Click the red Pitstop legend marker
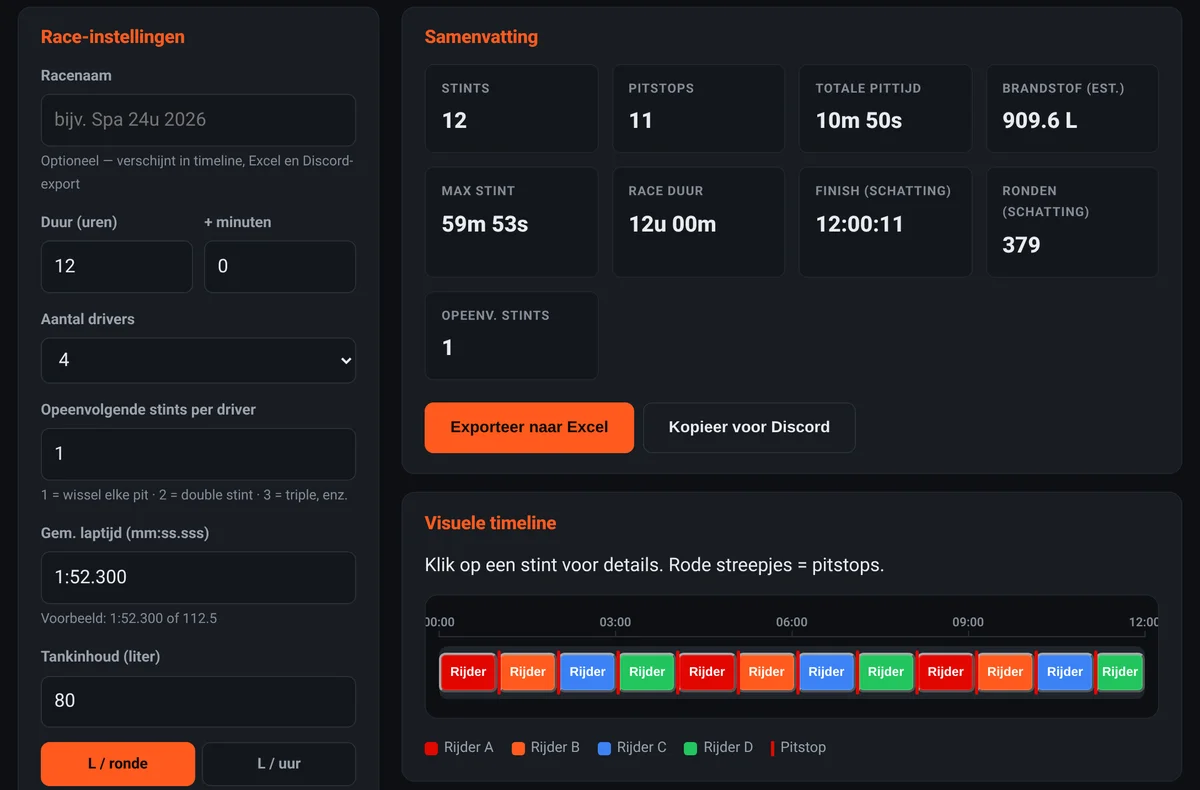Screen dimensions: 1200x790 coord(772,748)
